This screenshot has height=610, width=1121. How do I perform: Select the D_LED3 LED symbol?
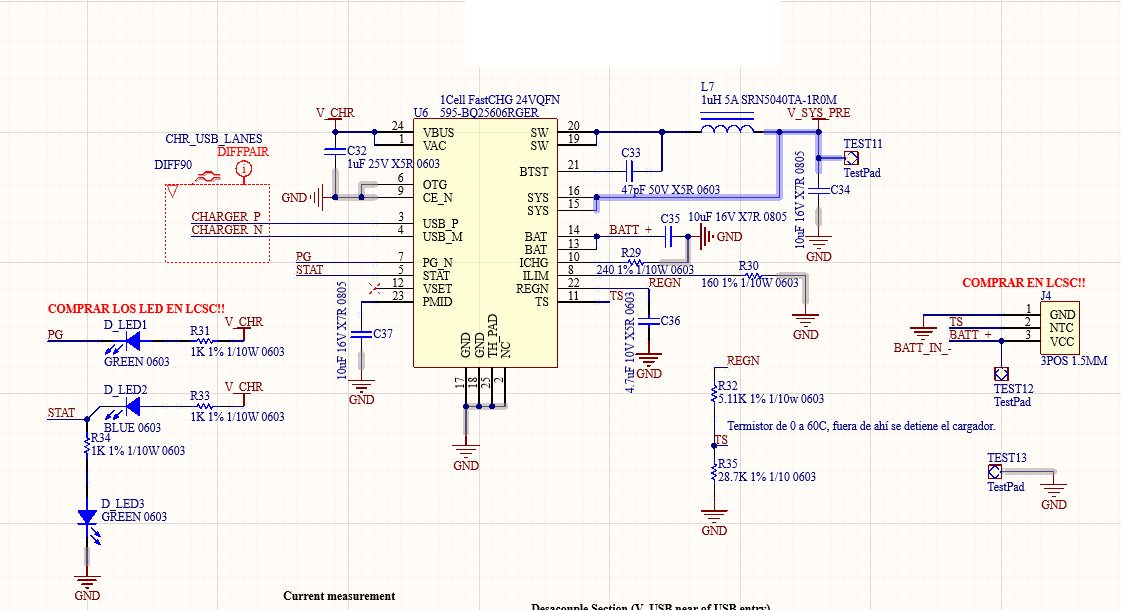coord(87,517)
